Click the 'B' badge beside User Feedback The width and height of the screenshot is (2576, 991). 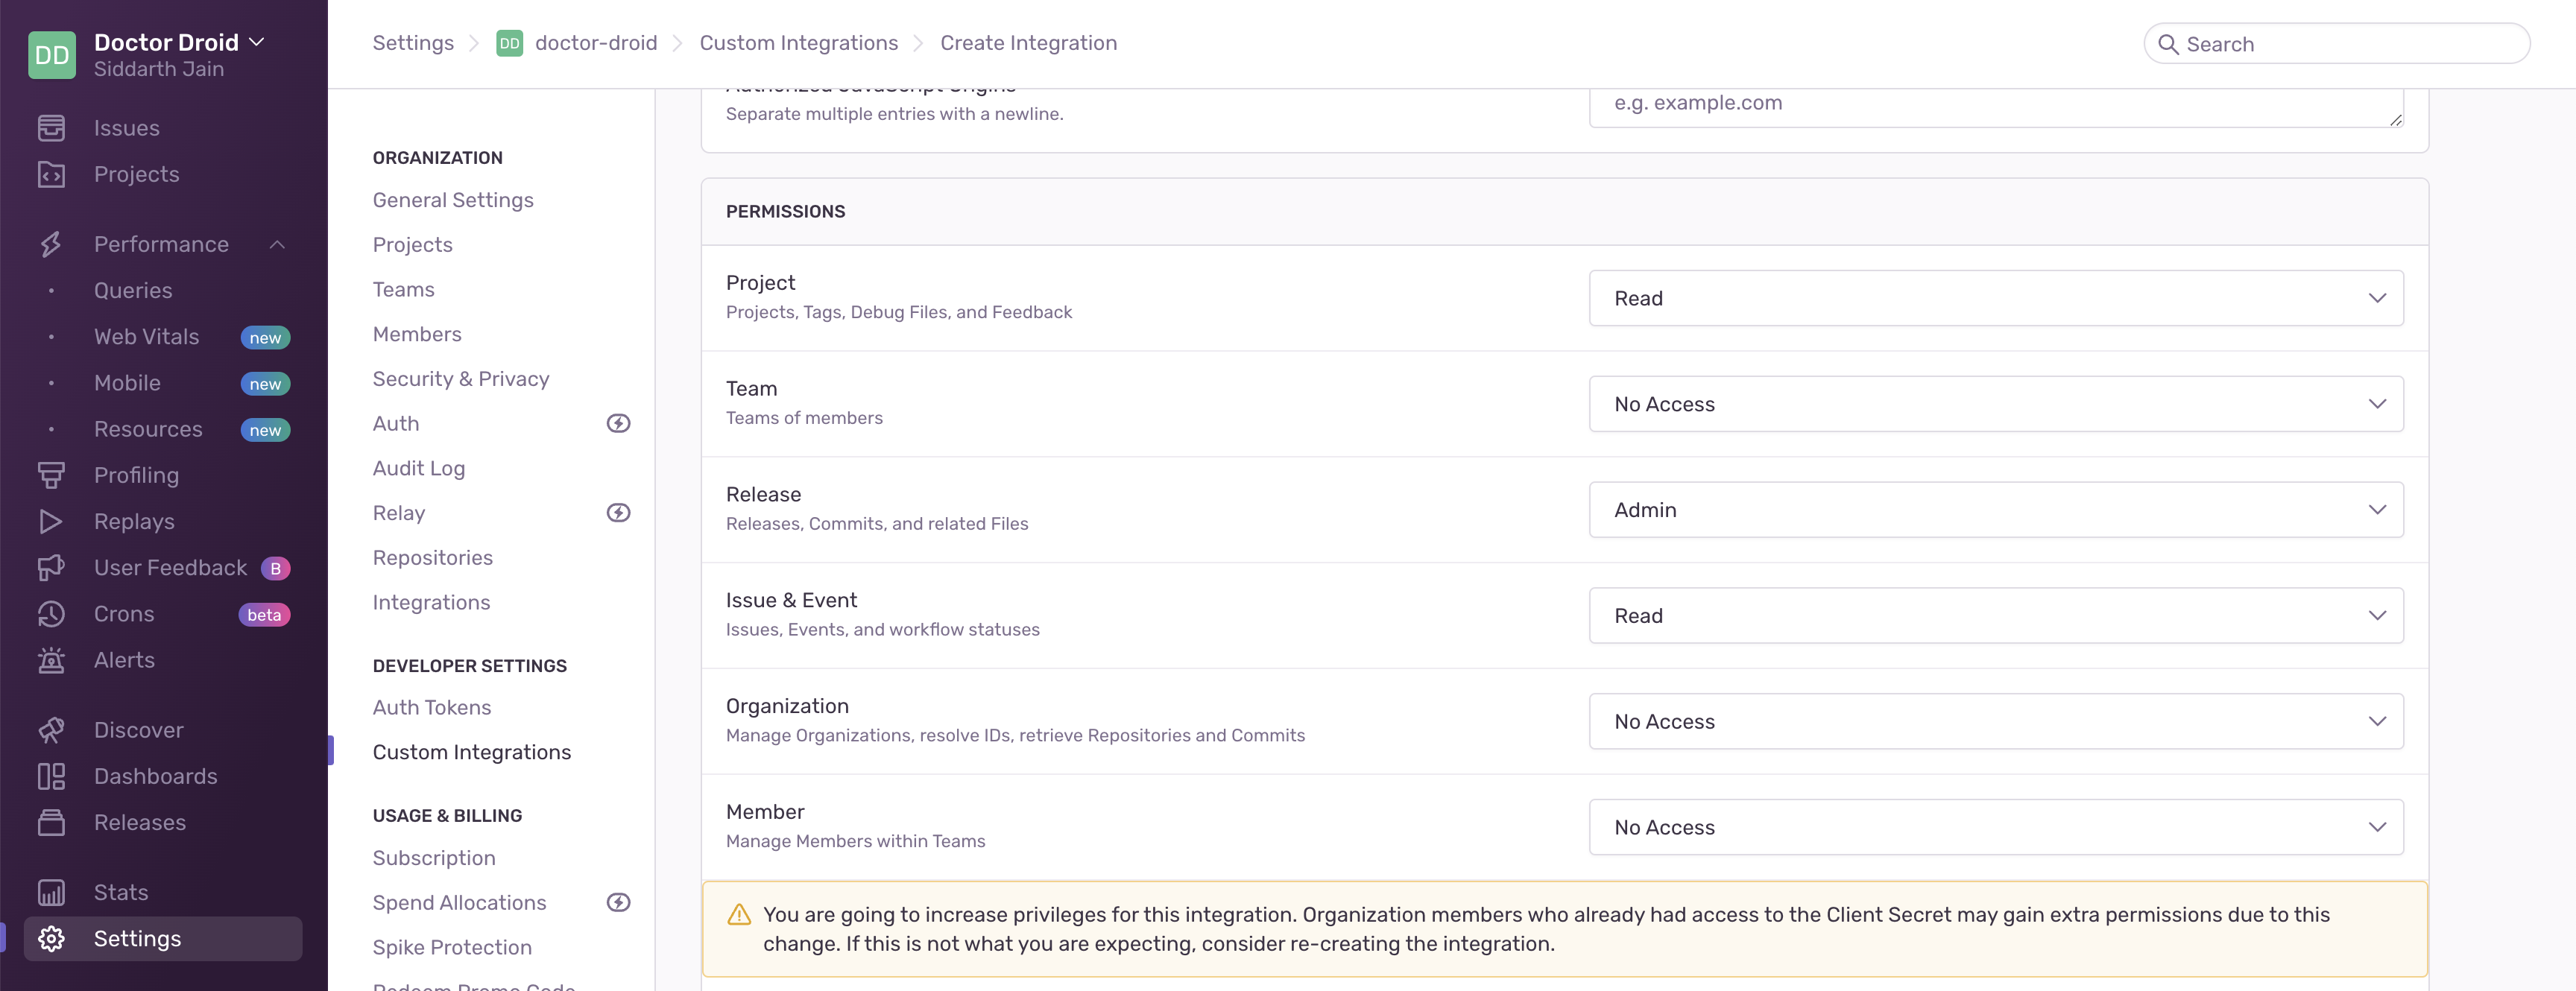click(x=275, y=568)
